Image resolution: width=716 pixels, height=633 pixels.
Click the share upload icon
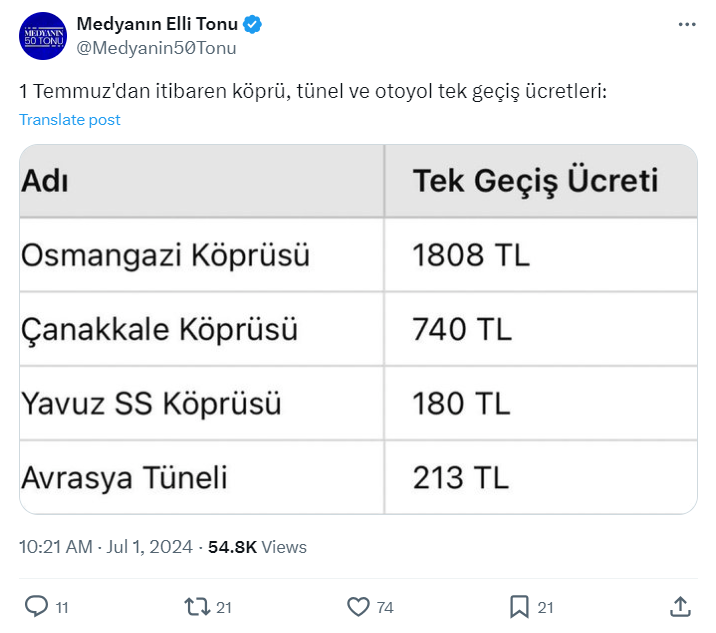(680, 606)
